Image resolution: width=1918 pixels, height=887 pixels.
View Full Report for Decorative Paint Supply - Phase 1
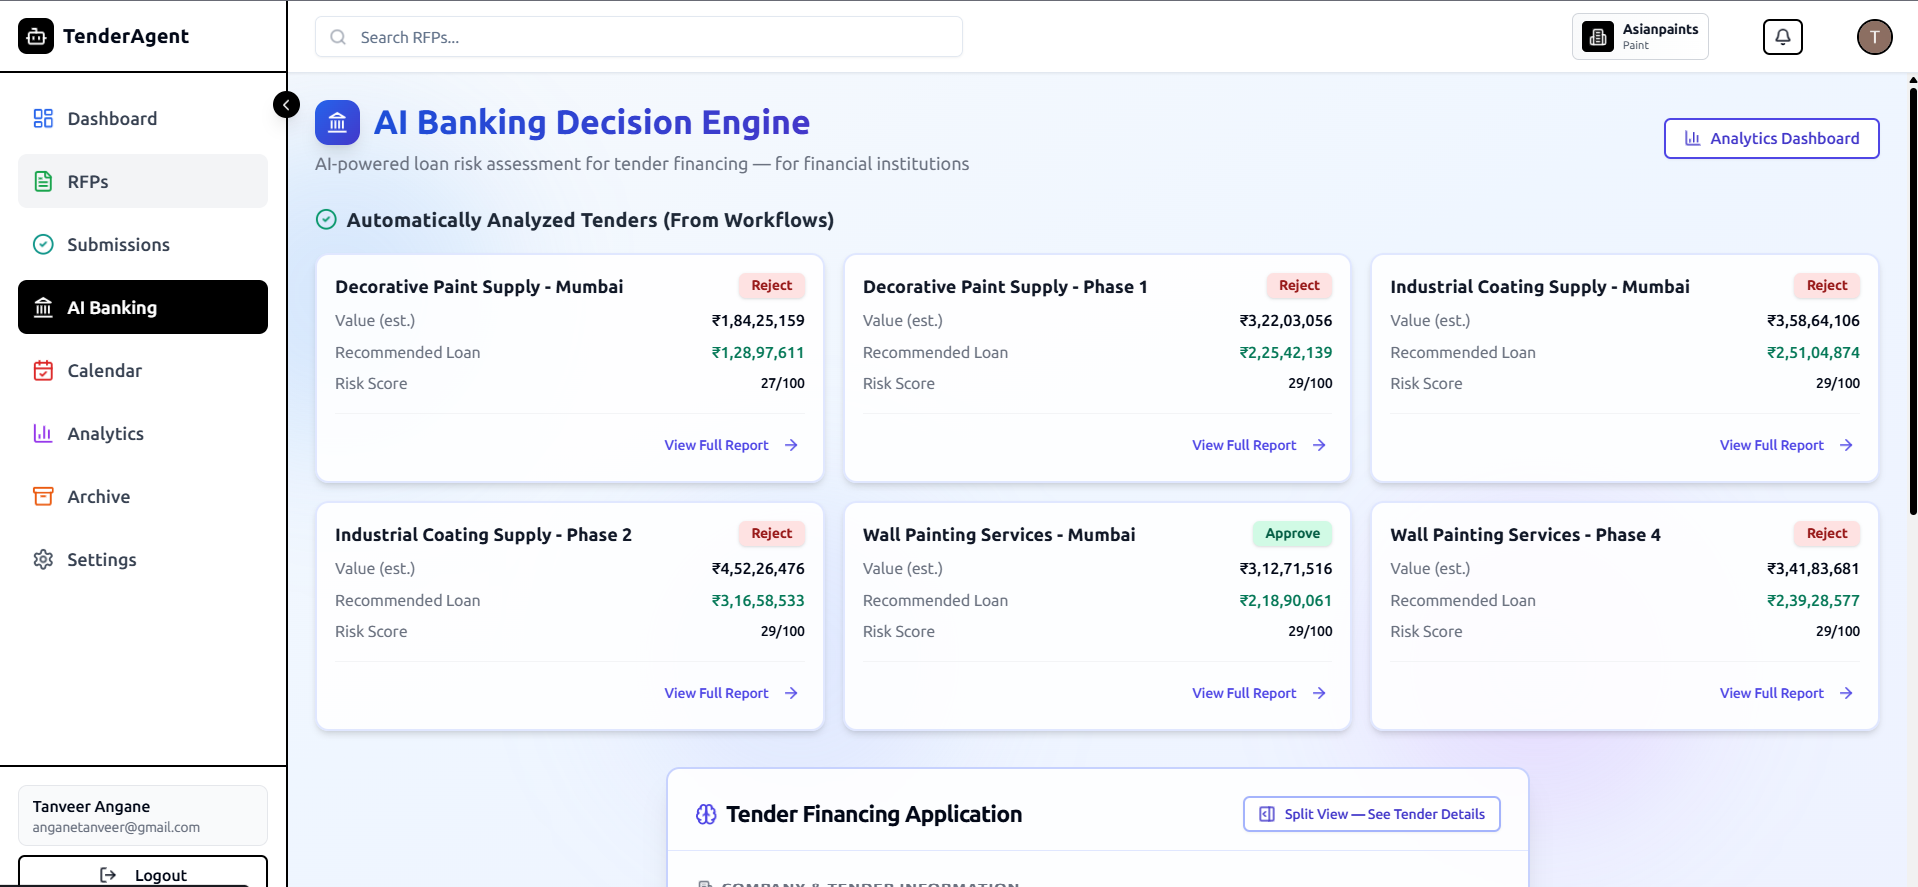point(1259,445)
